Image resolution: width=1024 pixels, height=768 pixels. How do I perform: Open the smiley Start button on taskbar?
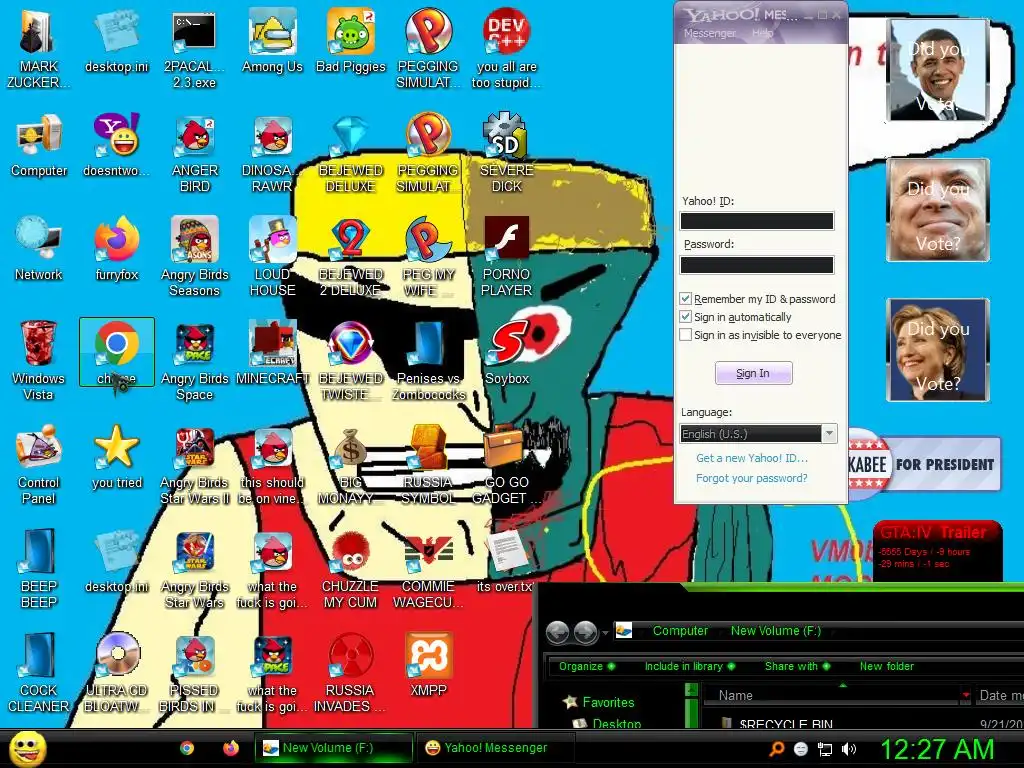[27, 748]
